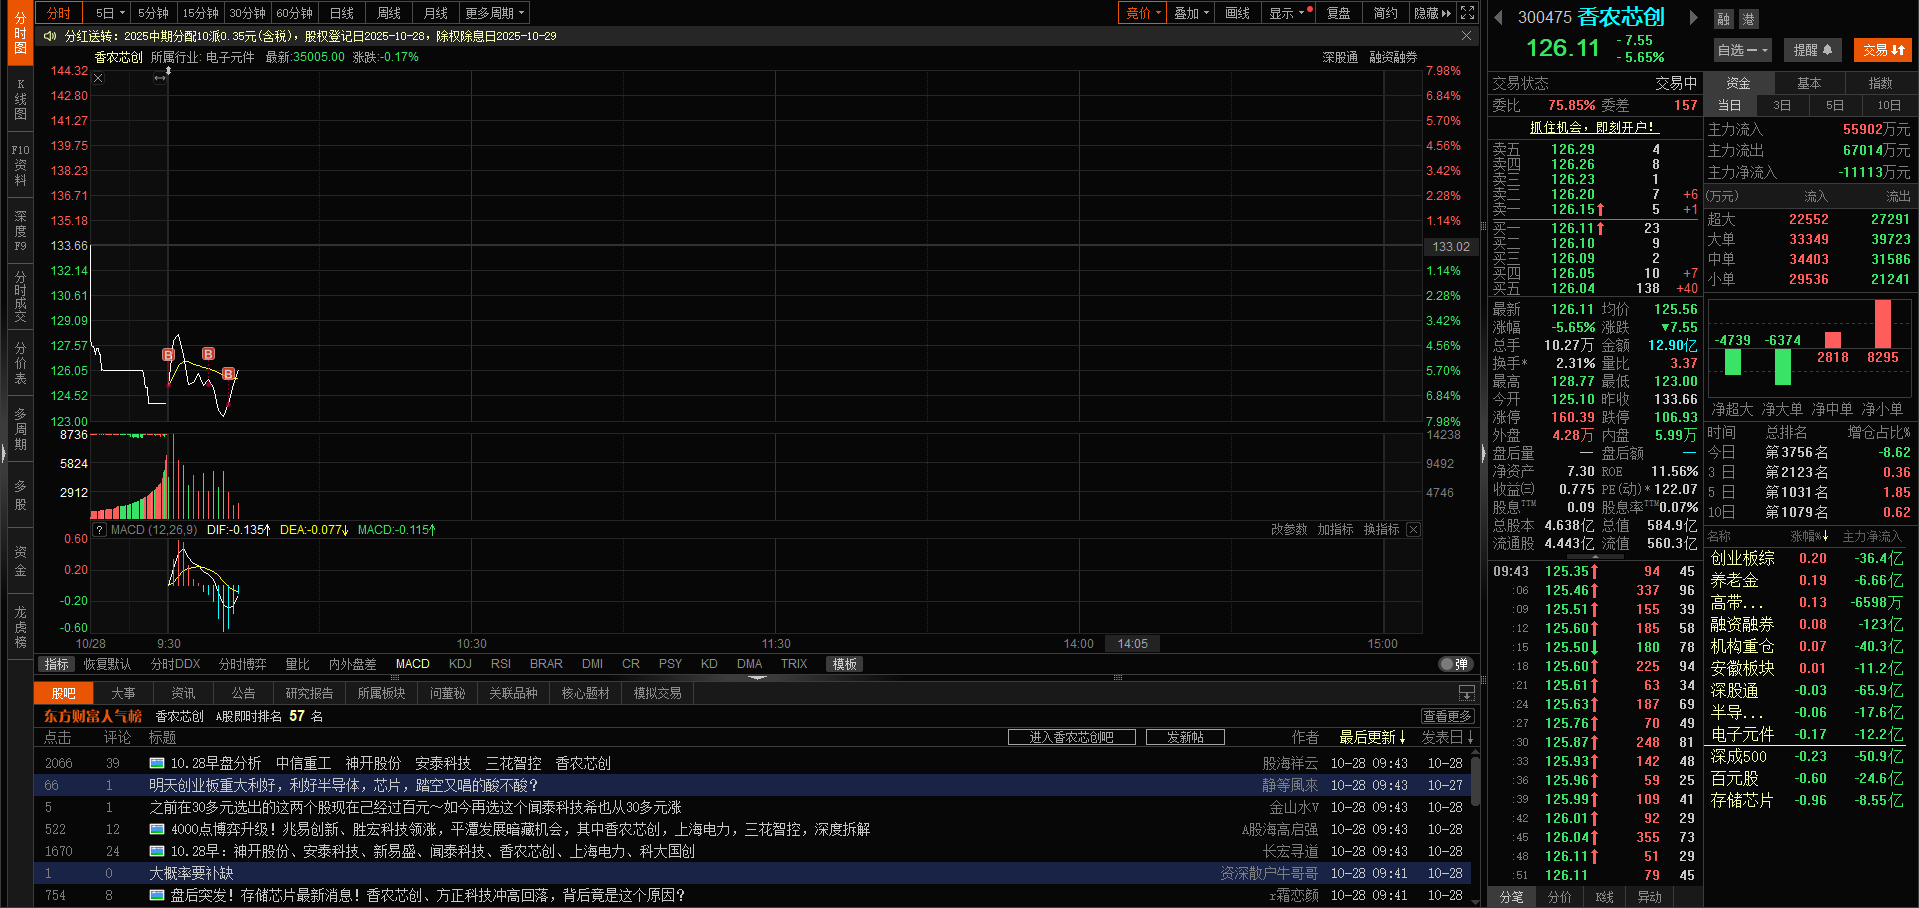The width and height of the screenshot is (1919, 908).
Task: Toggle the MACD indicator selection
Action: (x=412, y=664)
